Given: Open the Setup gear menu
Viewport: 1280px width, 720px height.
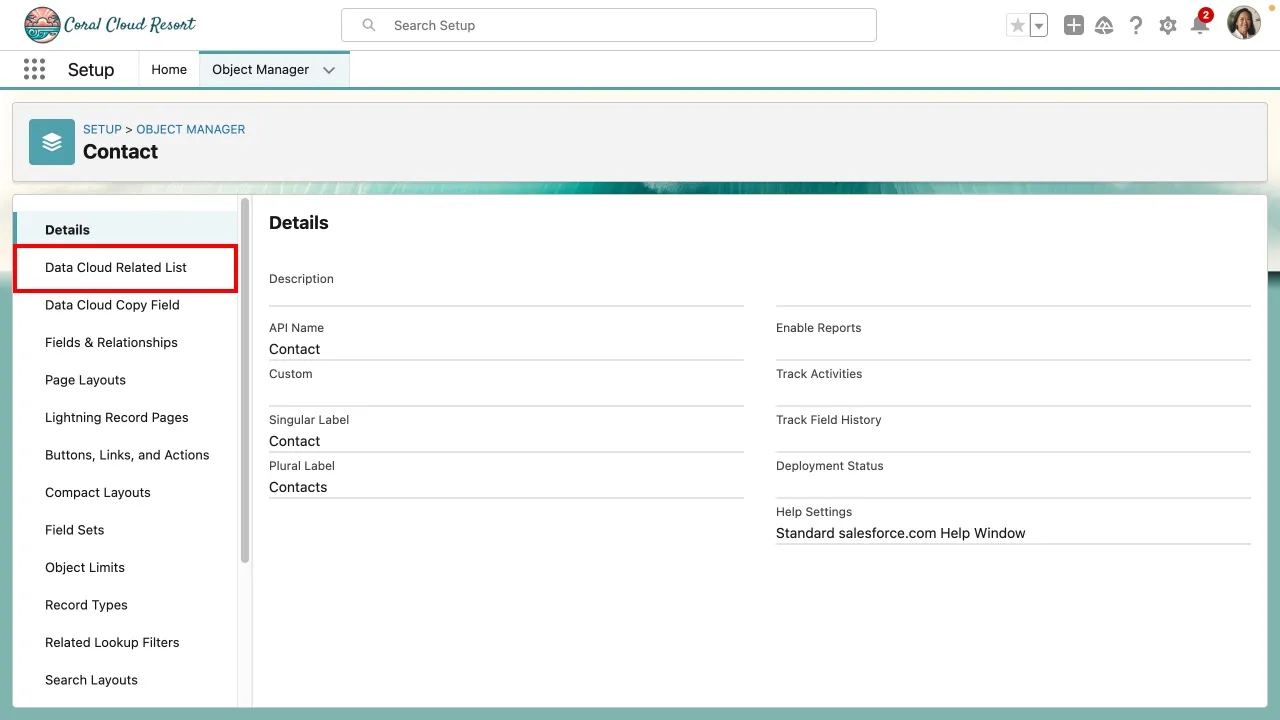Looking at the screenshot, I should tap(1168, 26).
